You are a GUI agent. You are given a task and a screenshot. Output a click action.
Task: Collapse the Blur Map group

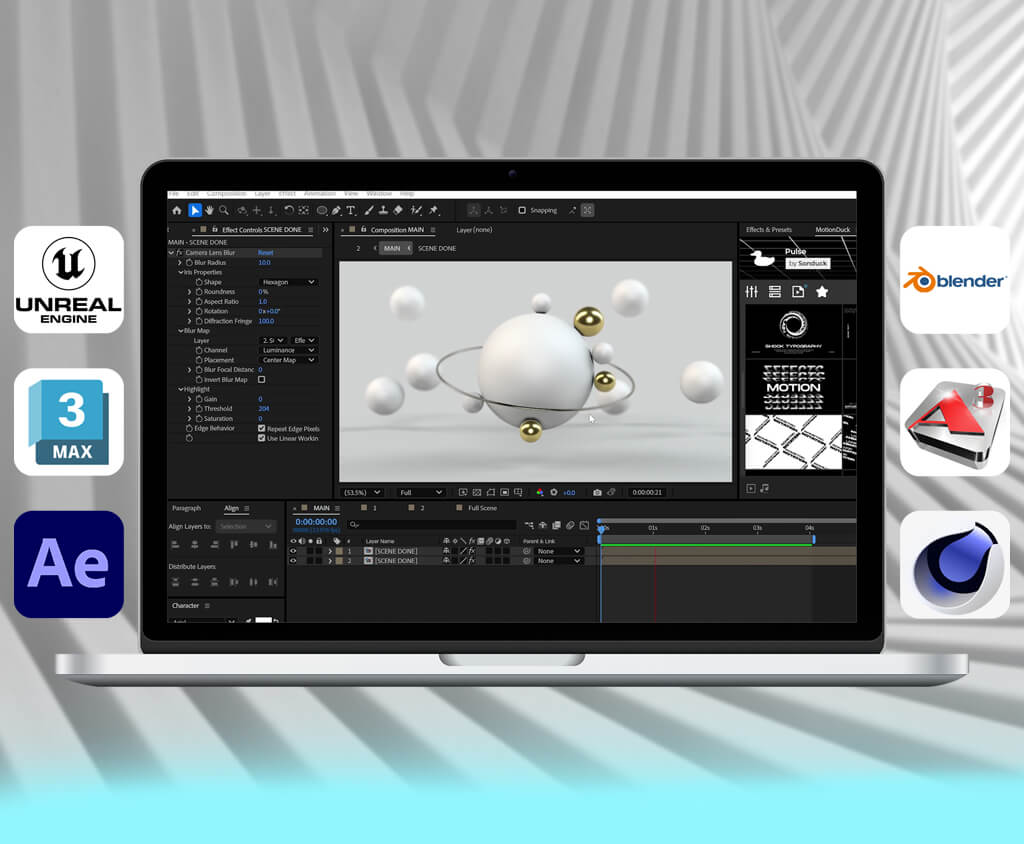[x=181, y=331]
